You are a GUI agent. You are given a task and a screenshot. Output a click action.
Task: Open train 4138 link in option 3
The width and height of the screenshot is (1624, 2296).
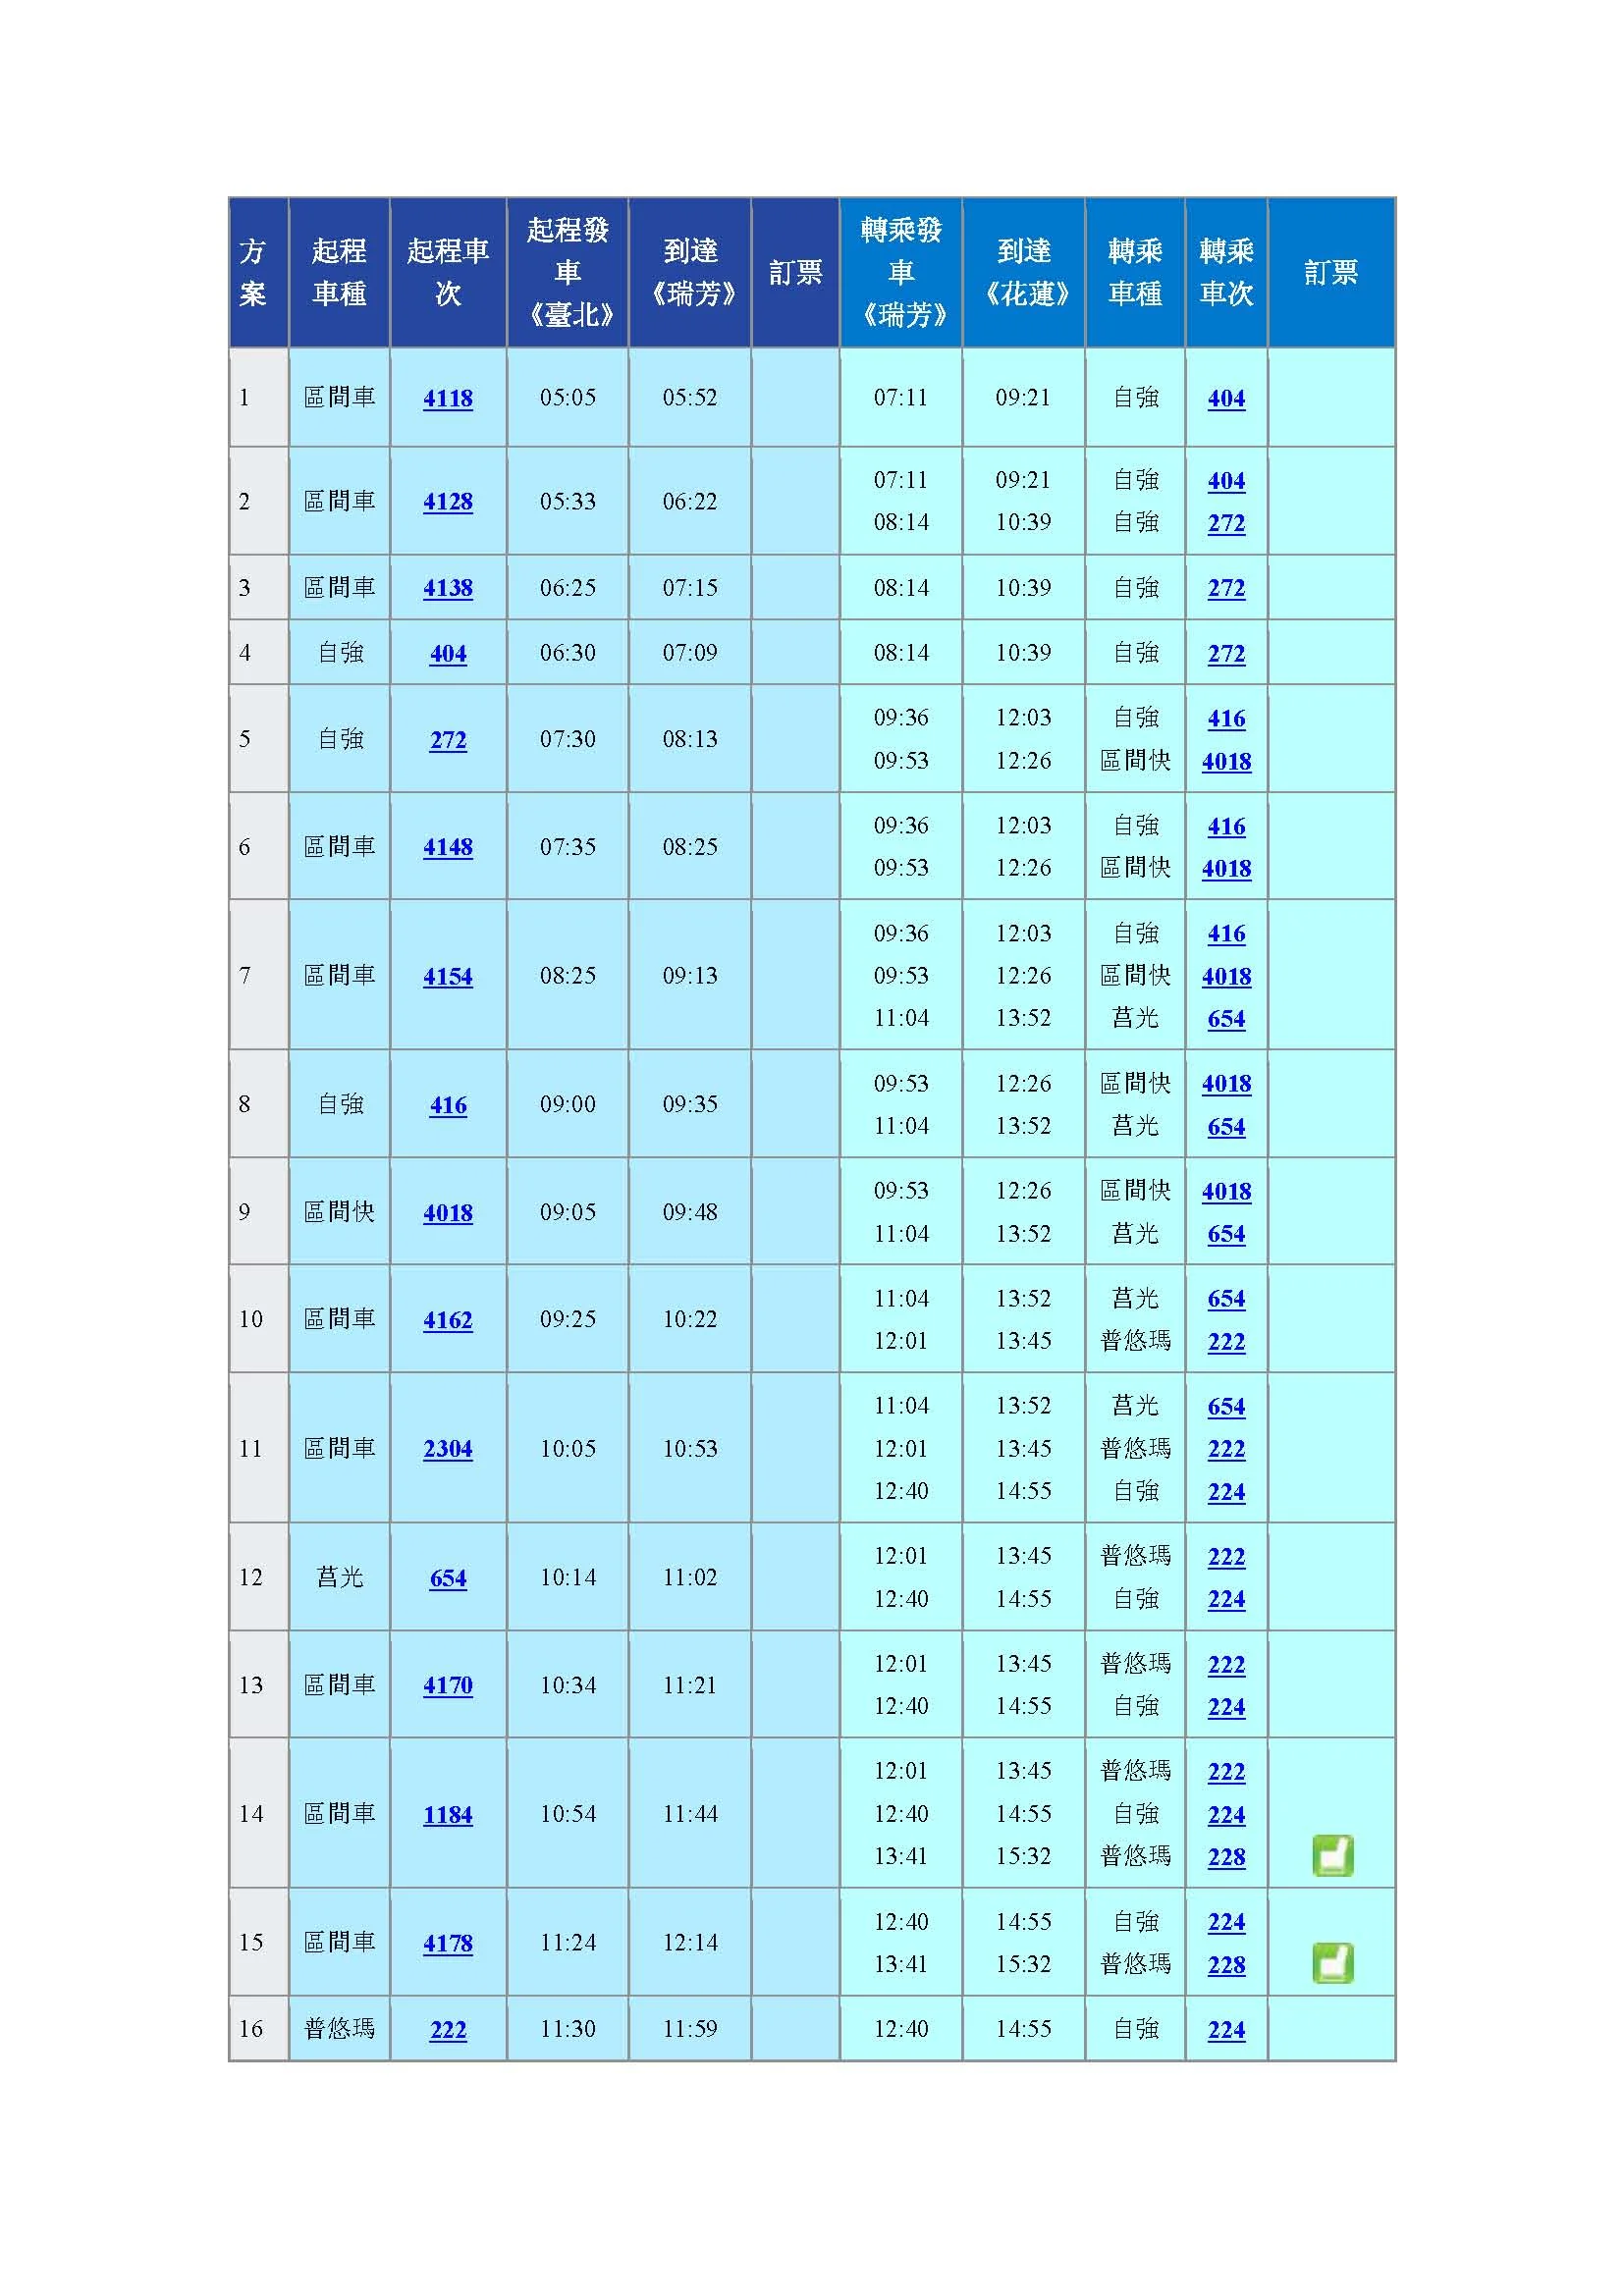449,589
